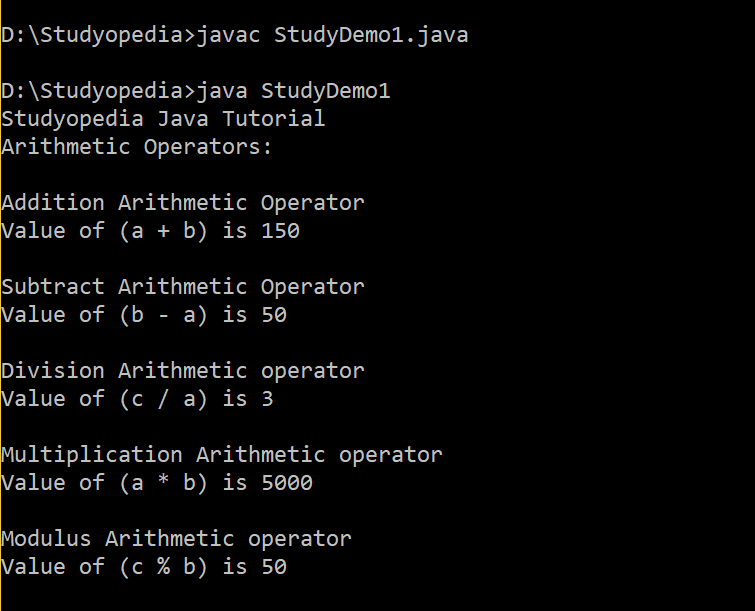Click 'Value of (c % b) is 50'

[144, 567]
